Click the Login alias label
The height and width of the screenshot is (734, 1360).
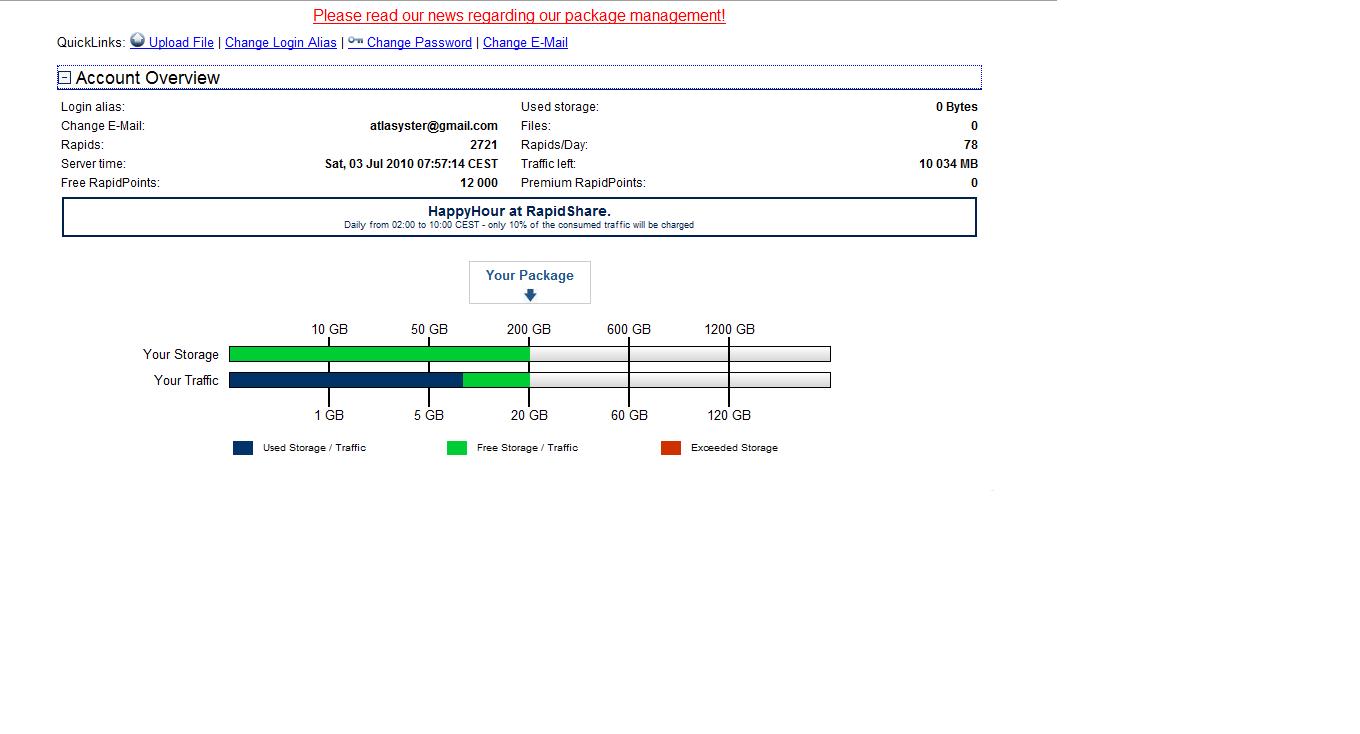(93, 107)
